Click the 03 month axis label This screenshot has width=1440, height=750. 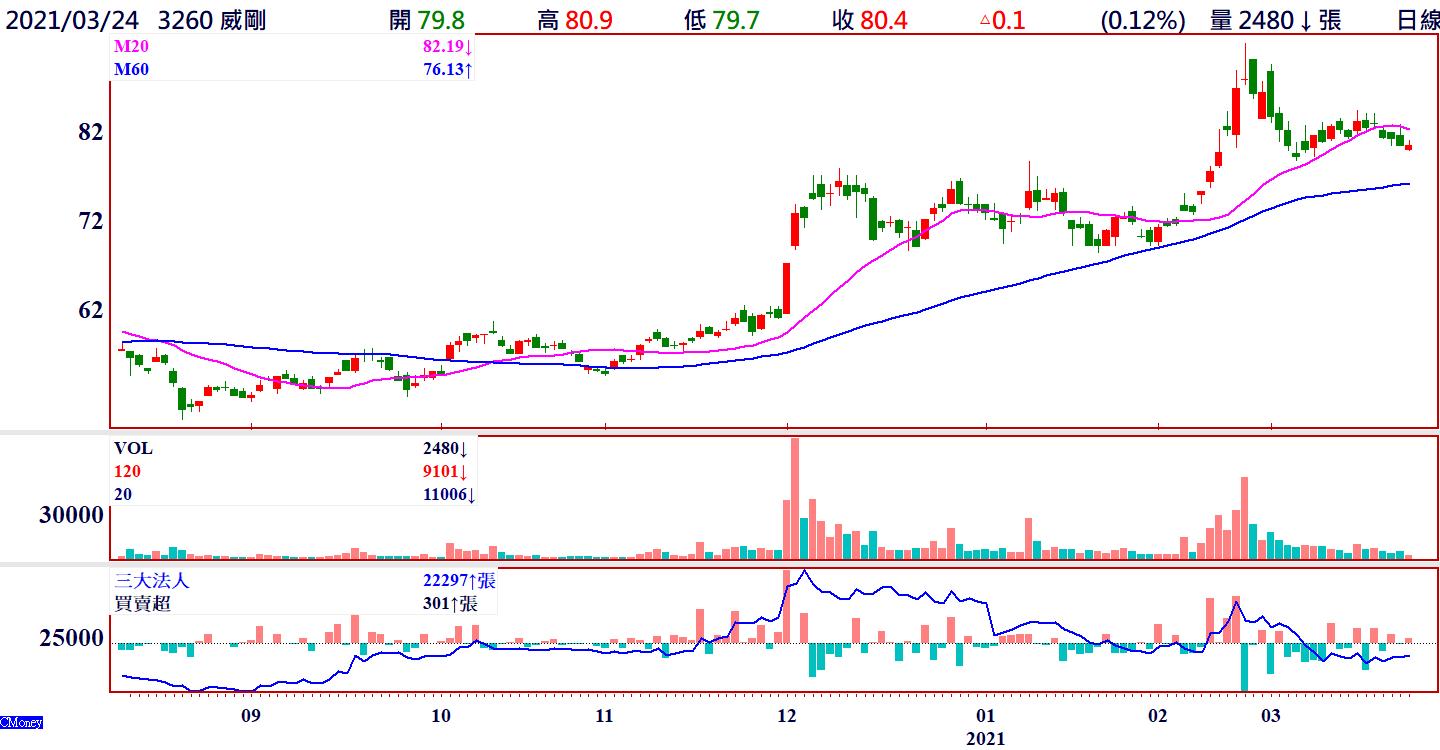pos(1271,716)
